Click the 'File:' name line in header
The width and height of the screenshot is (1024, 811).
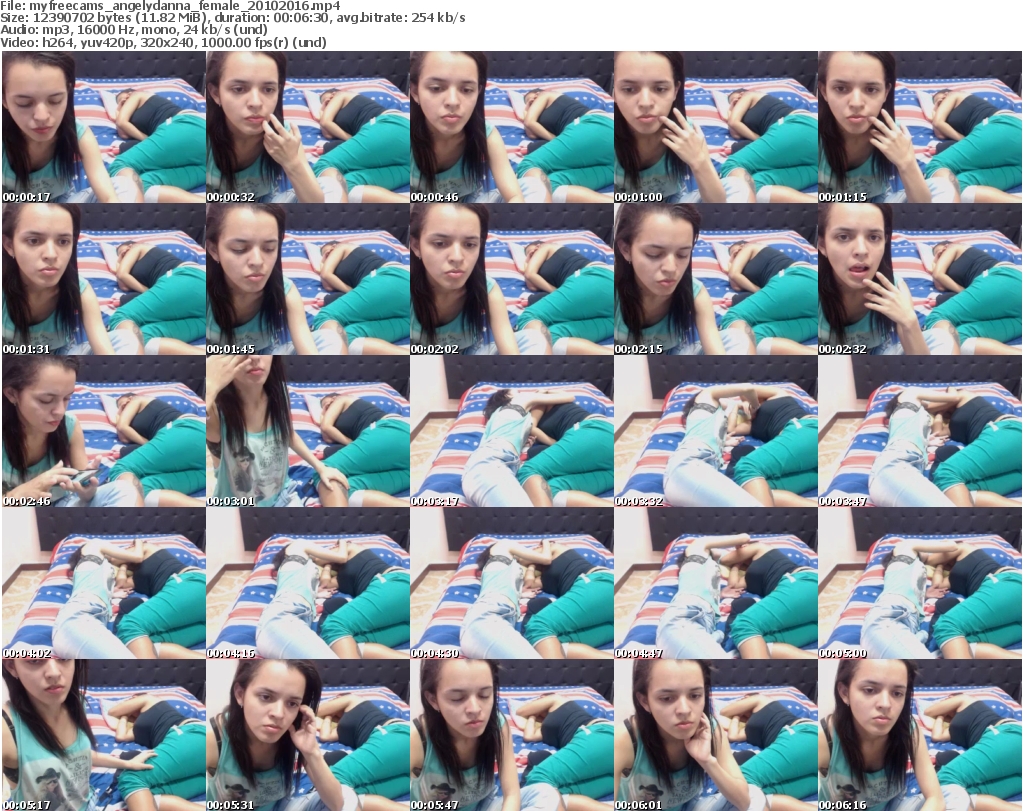(170, 6)
